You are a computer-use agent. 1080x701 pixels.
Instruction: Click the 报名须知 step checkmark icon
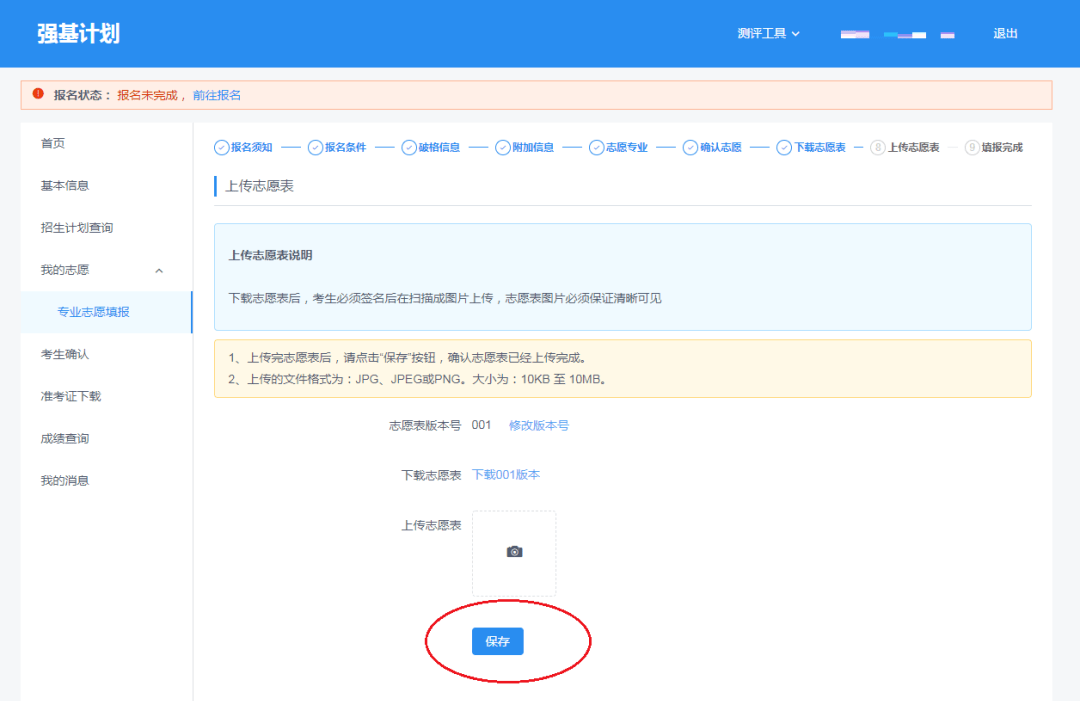click(221, 147)
